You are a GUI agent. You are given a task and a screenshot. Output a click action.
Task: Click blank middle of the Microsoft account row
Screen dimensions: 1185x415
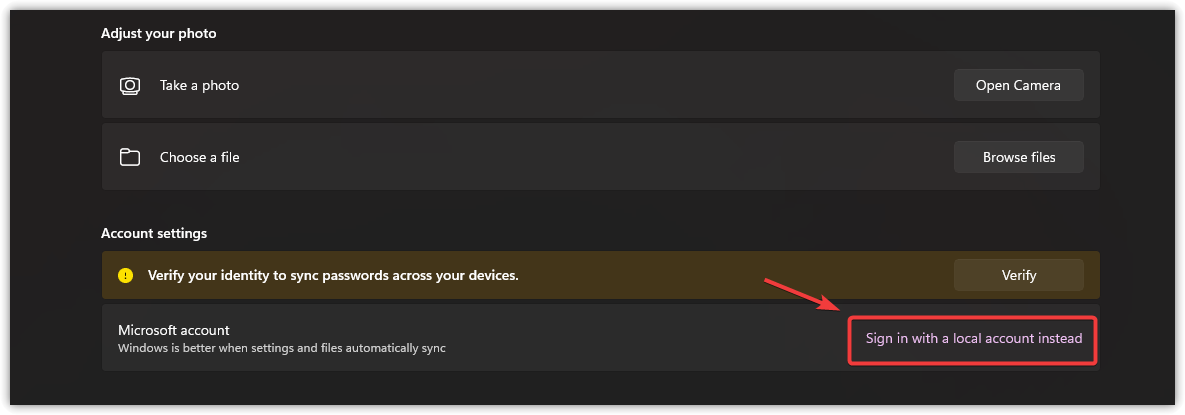[x=642, y=339]
